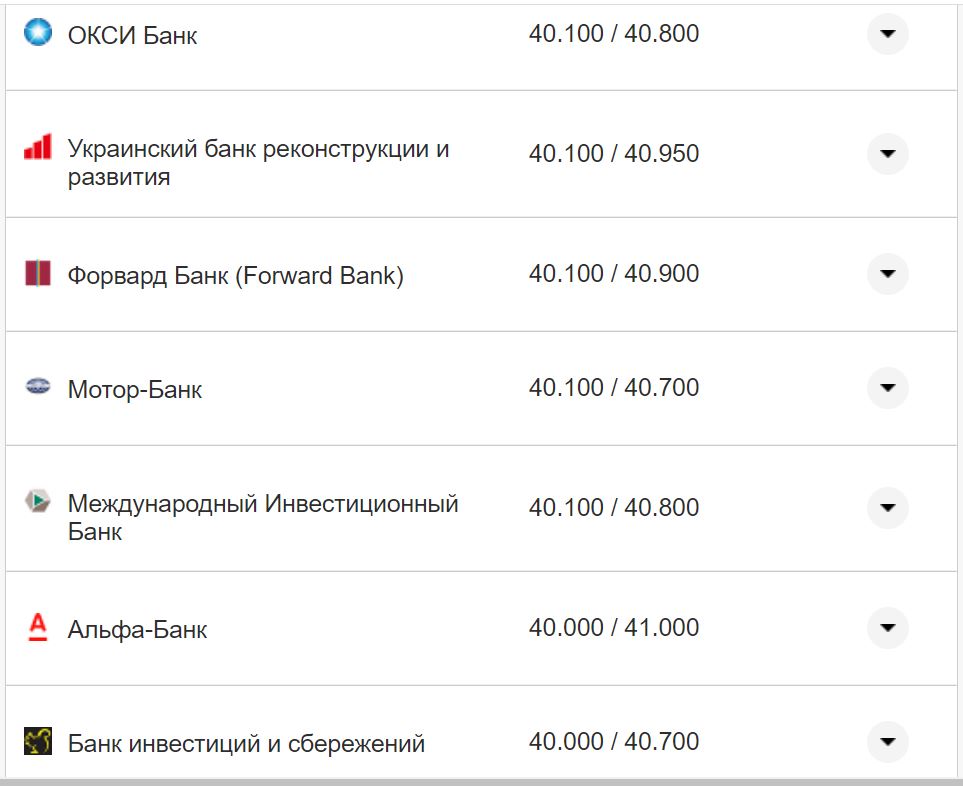
Task: Click the red Альфа-Банк letter icon
Action: click(39, 628)
